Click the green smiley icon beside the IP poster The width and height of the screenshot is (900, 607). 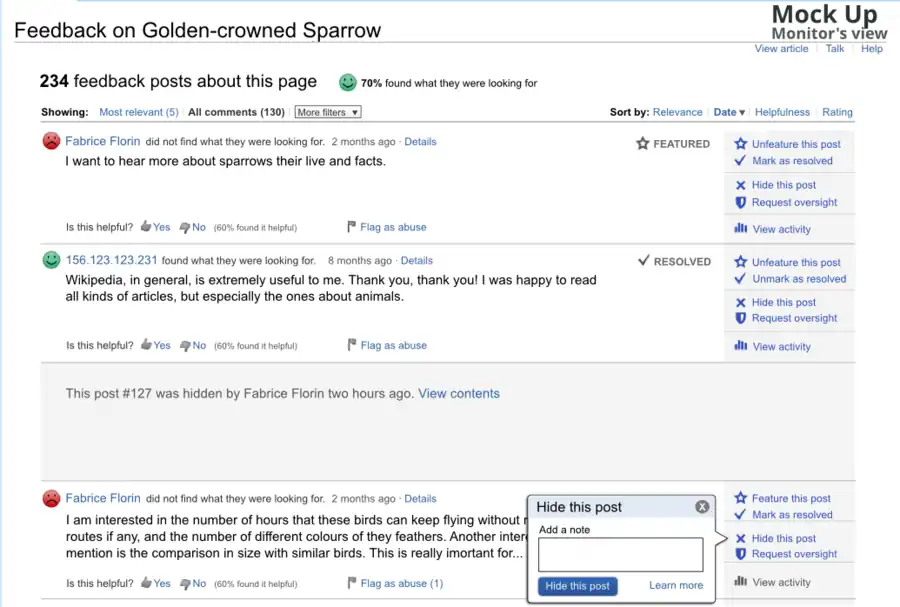51,259
